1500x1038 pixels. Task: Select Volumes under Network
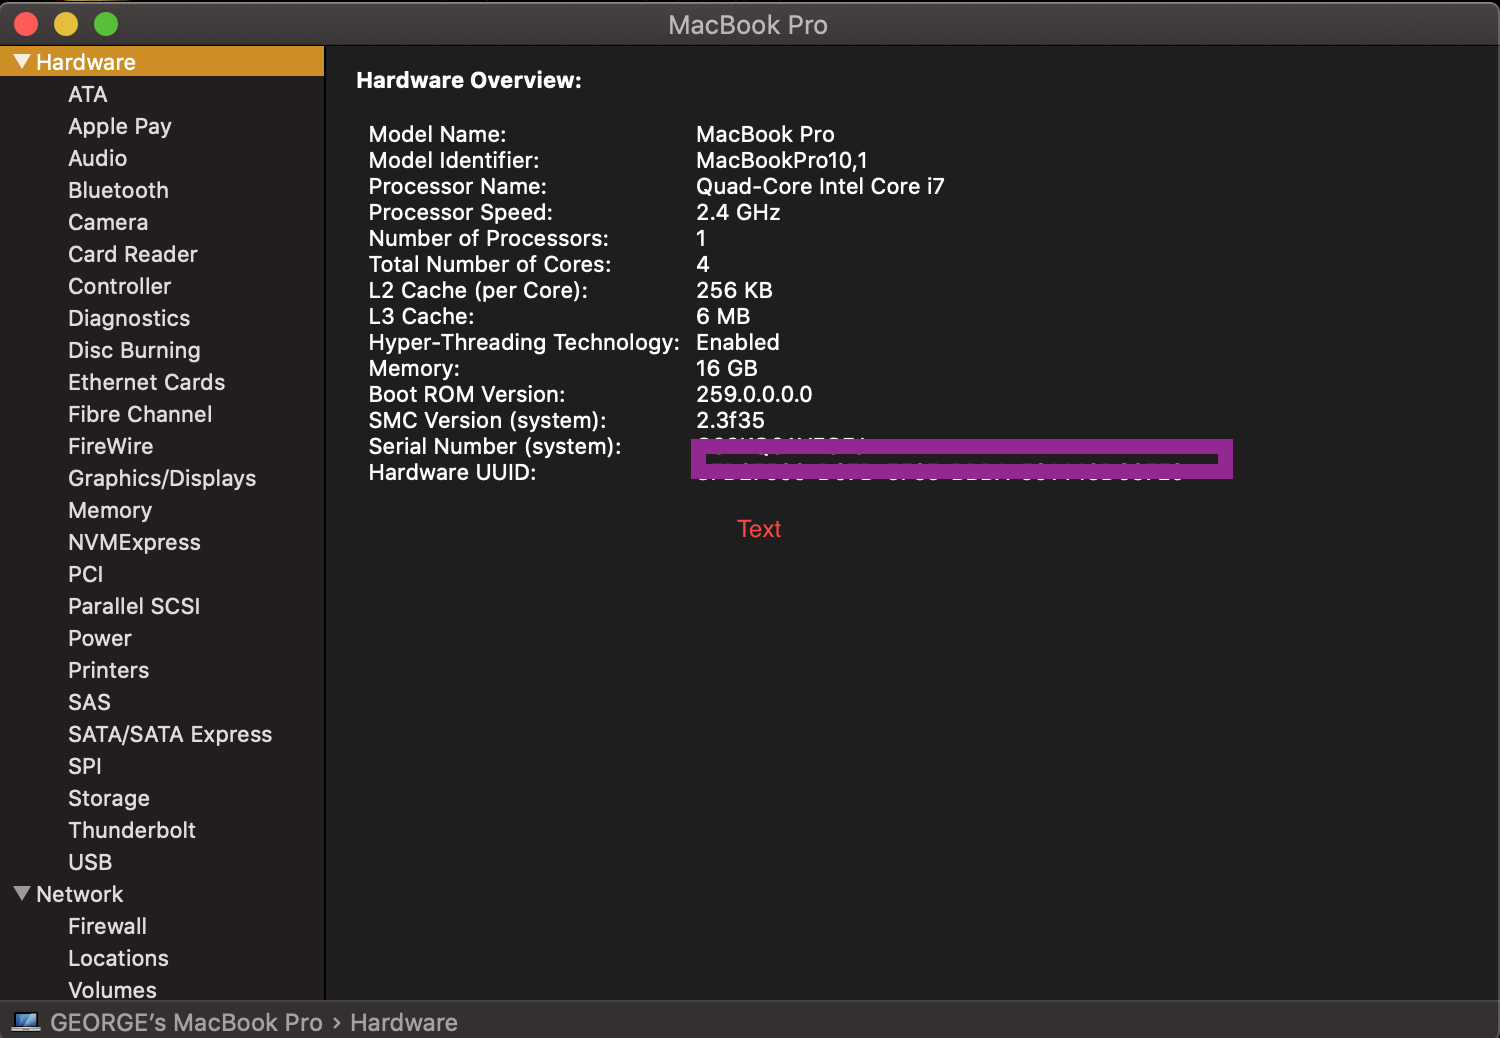tap(113, 990)
